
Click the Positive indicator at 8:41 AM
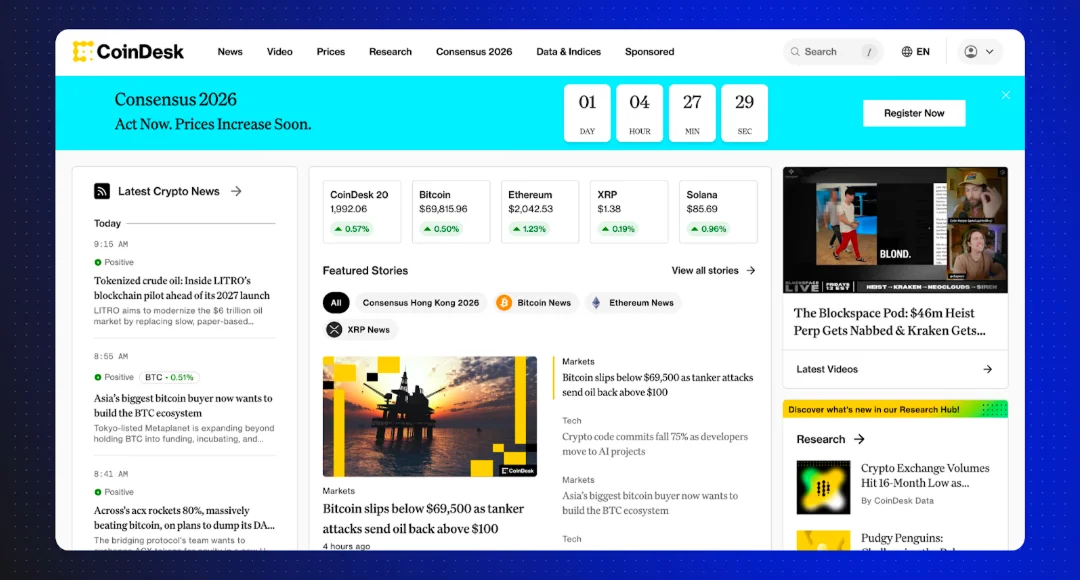coord(114,492)
